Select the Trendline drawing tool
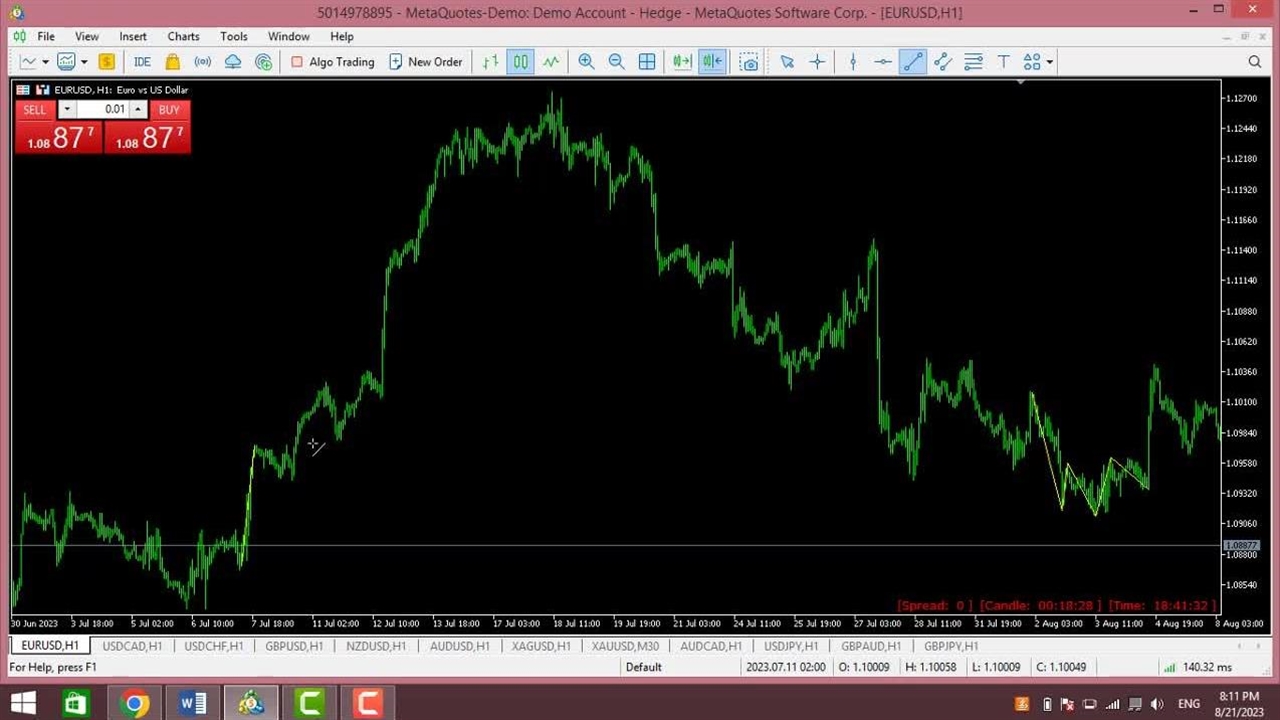The height and width of the screenshot is (720, 1280). (912, 62)
